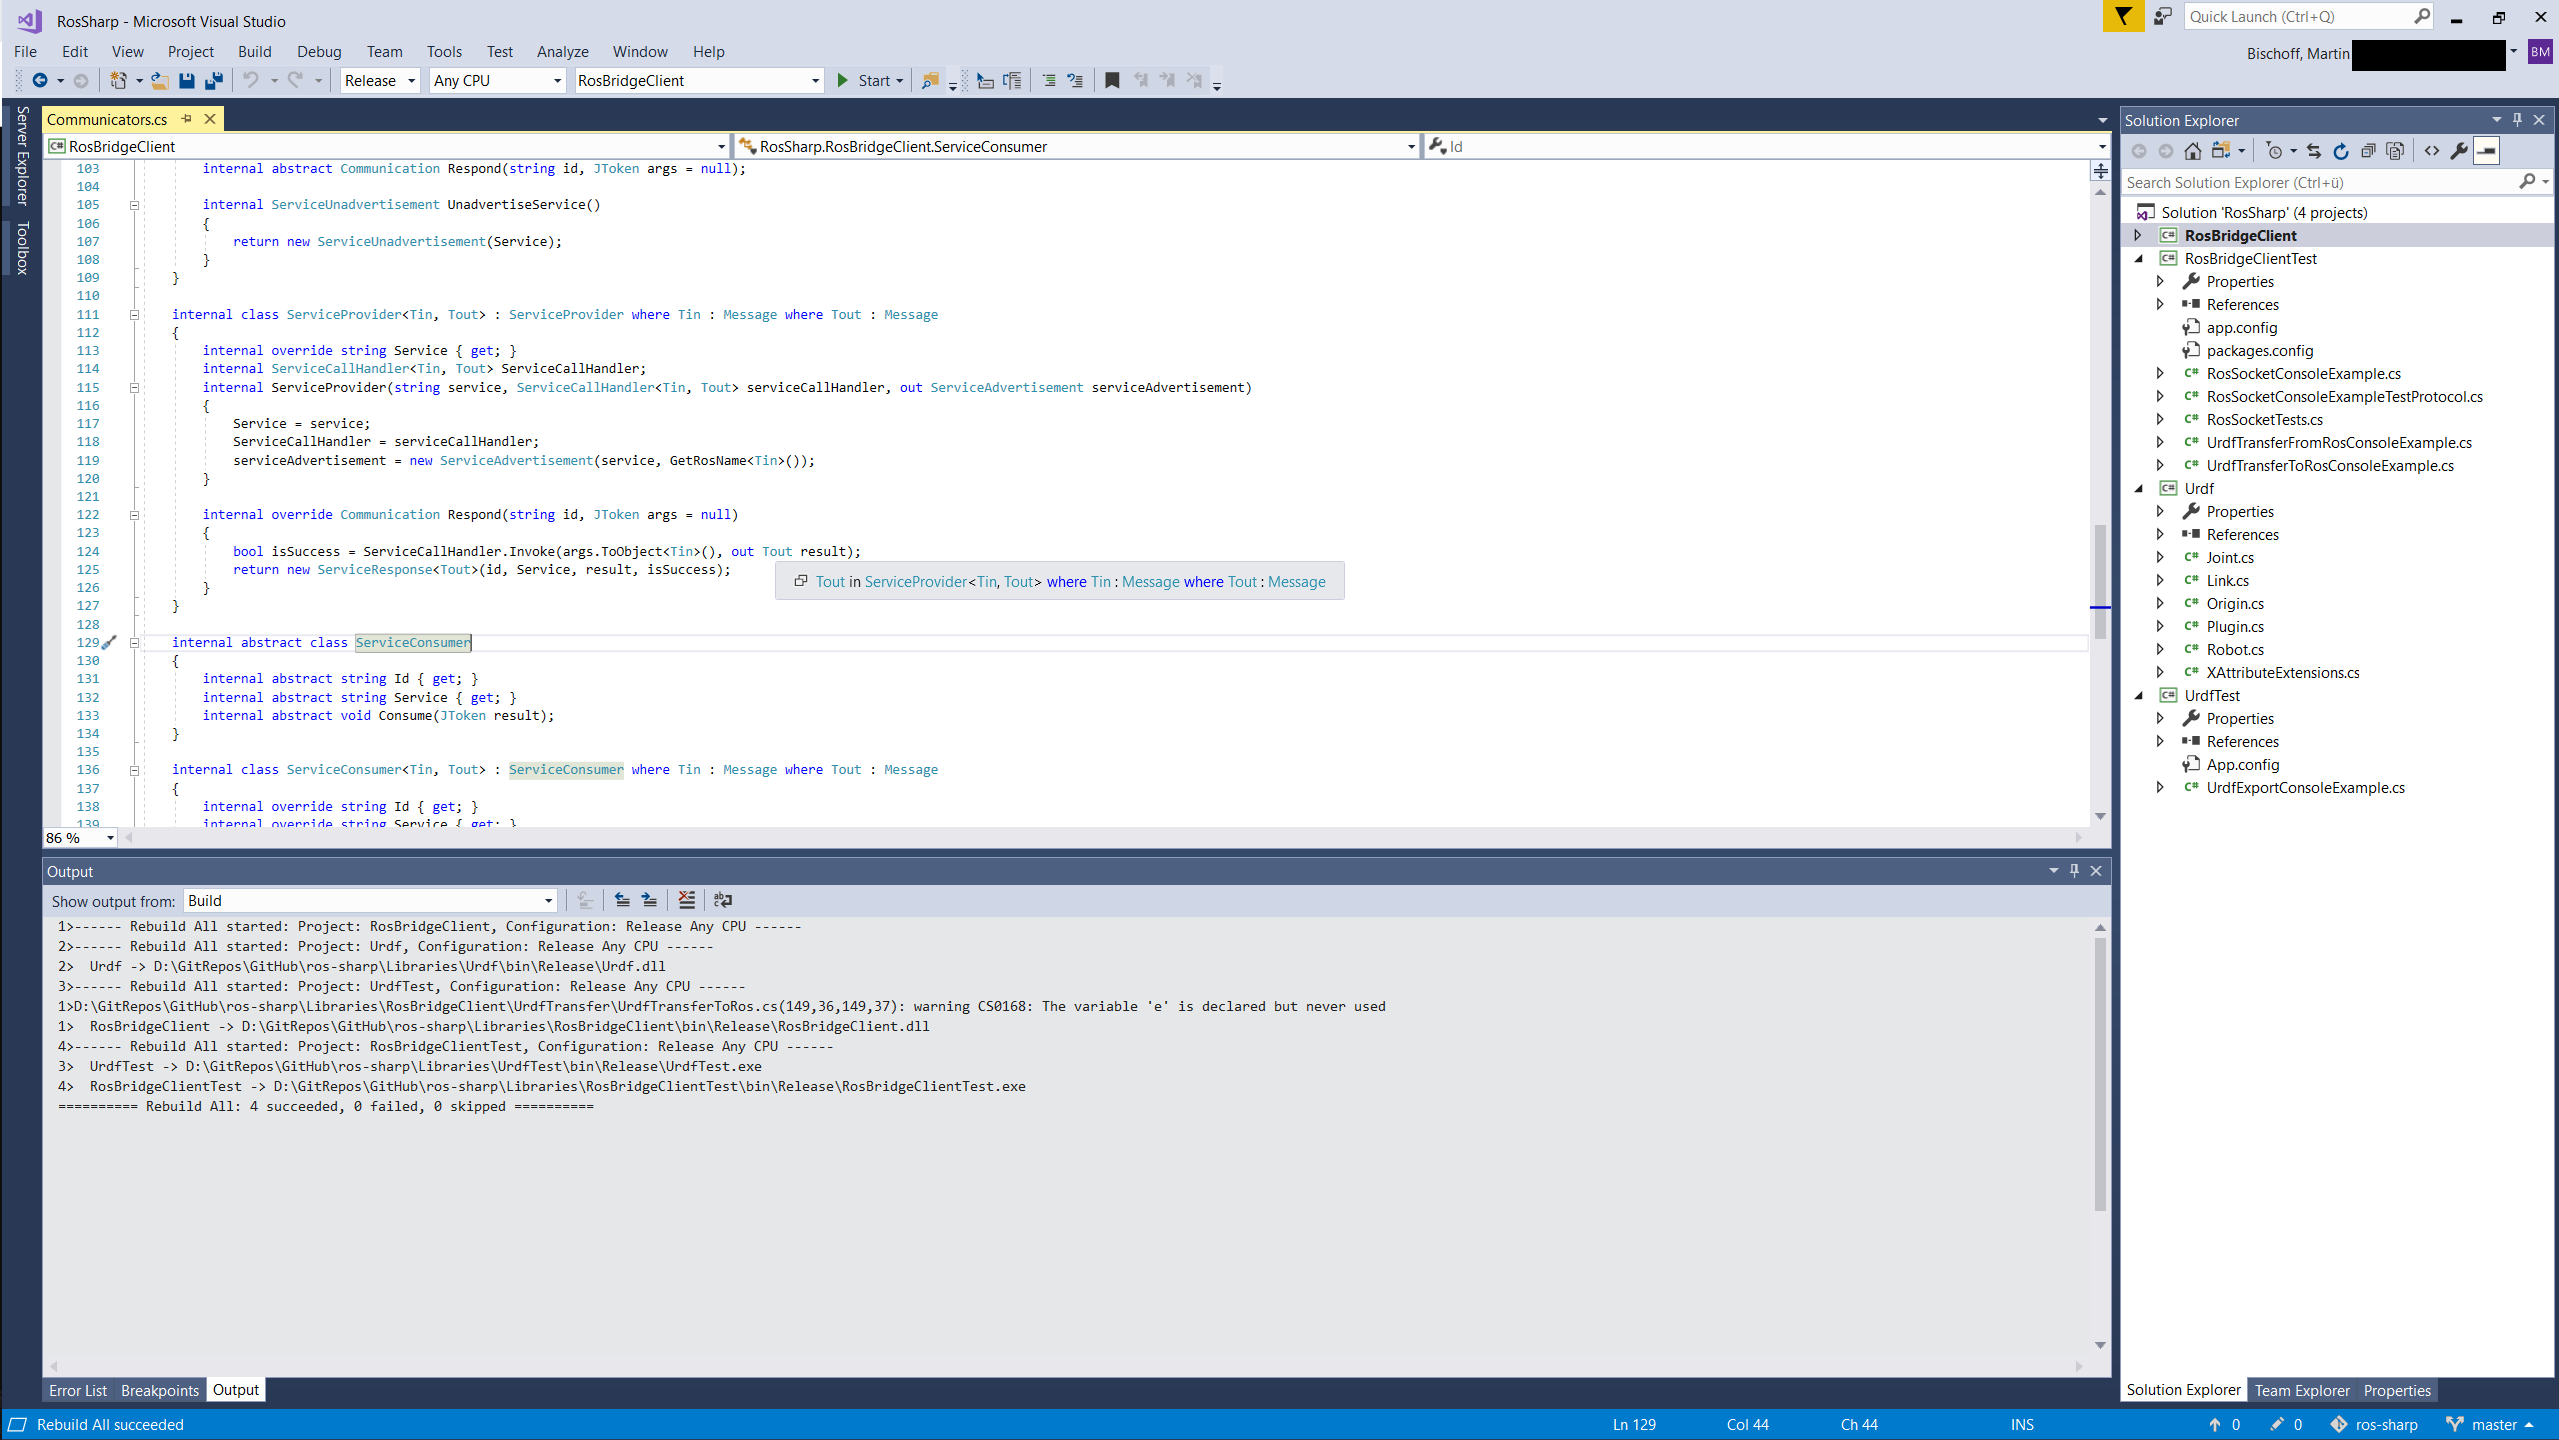Toggle auto-hide for the Solution Explorer panel

[x=2516, y=119]
